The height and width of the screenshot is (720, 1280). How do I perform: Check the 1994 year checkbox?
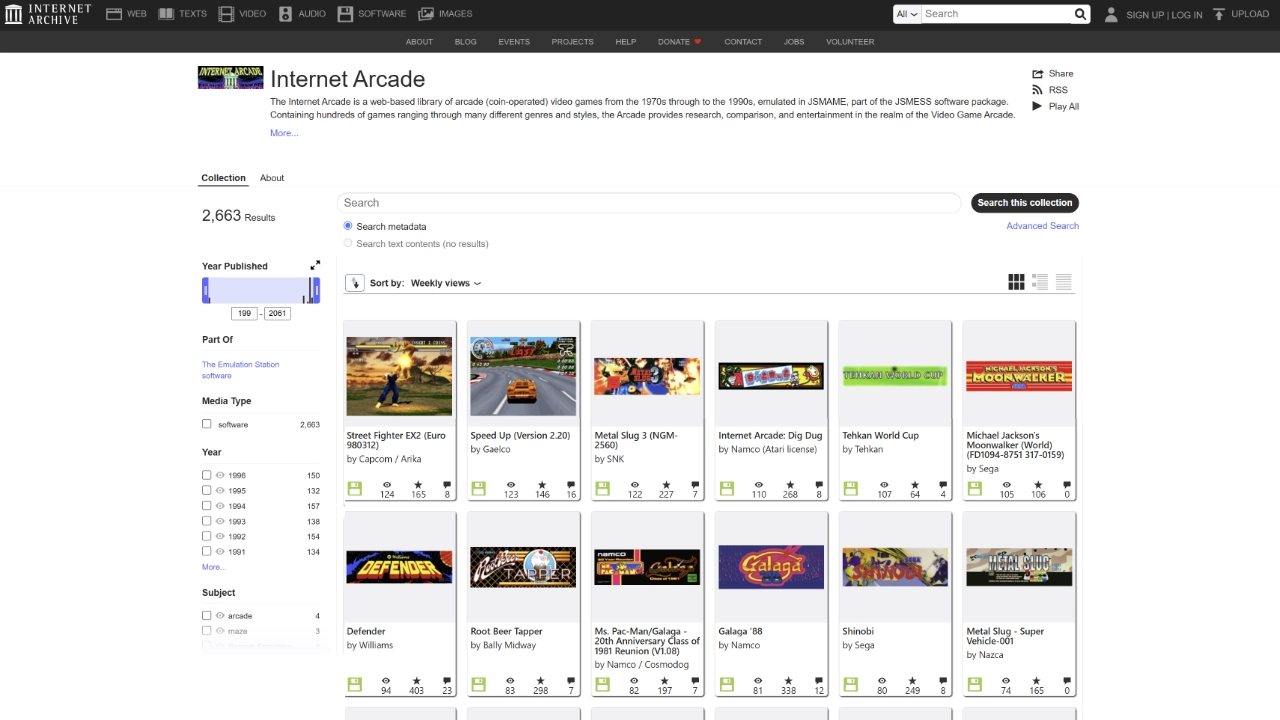(x=207, y=506)
